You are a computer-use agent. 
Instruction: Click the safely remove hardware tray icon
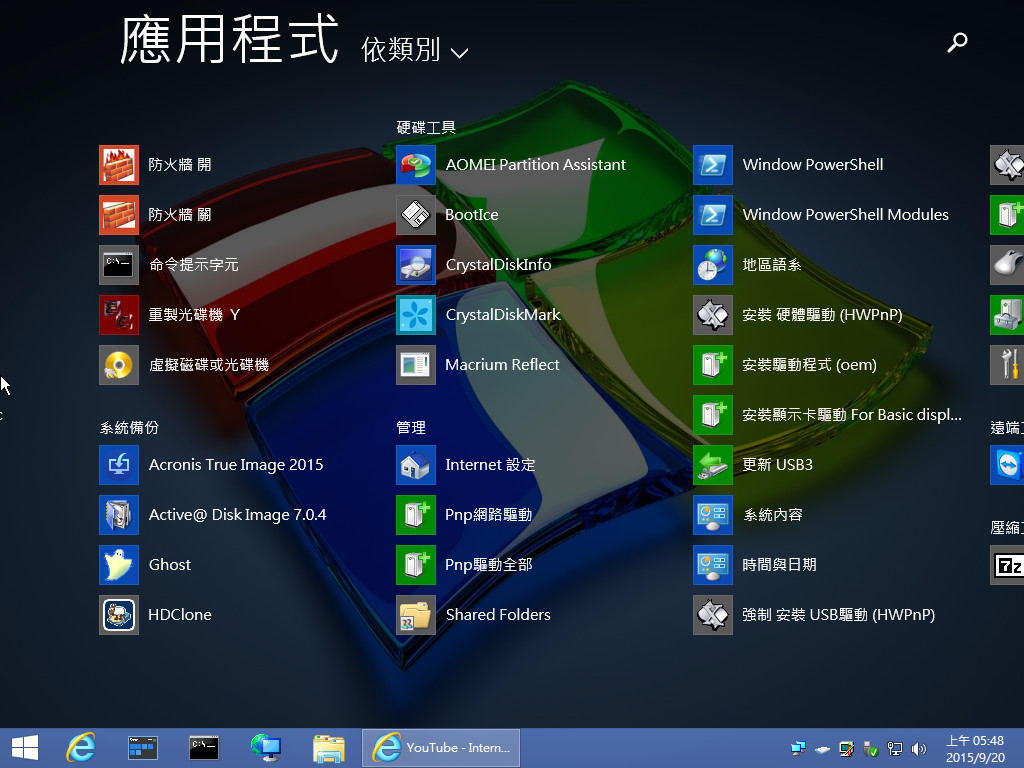tap(871, 748)
